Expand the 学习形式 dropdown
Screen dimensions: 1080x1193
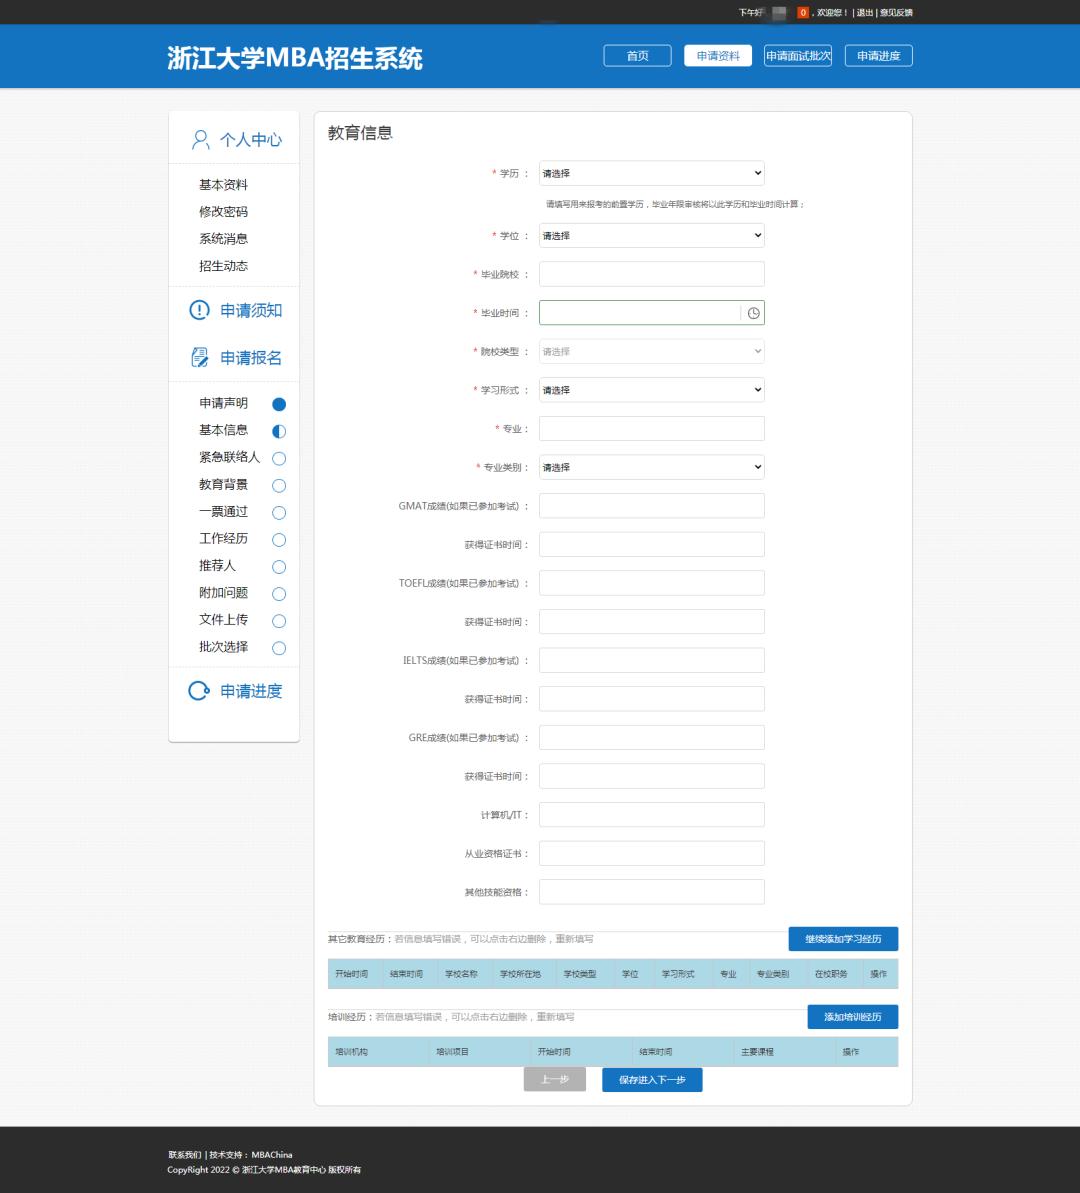tap(651, 390)
